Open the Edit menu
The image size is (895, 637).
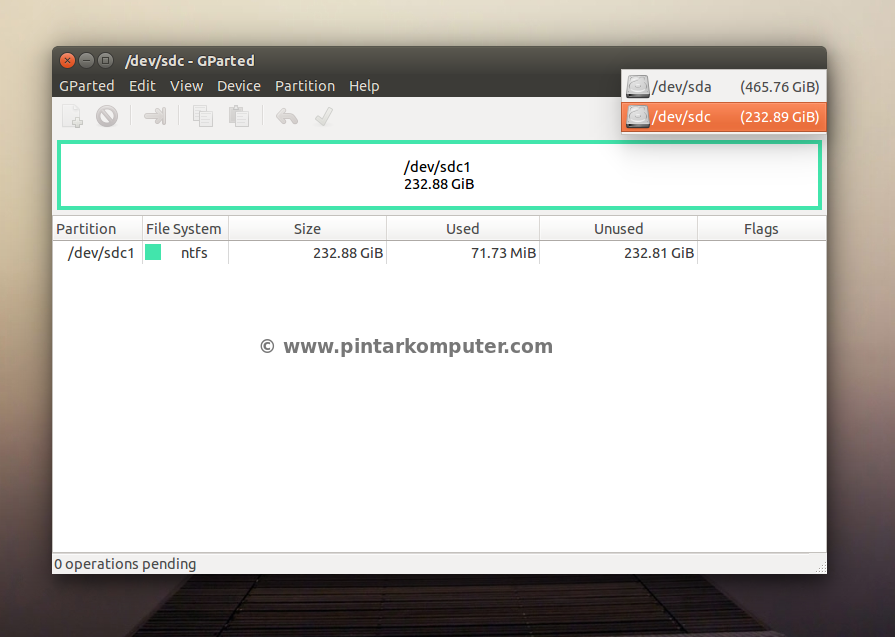pos(142,86)
